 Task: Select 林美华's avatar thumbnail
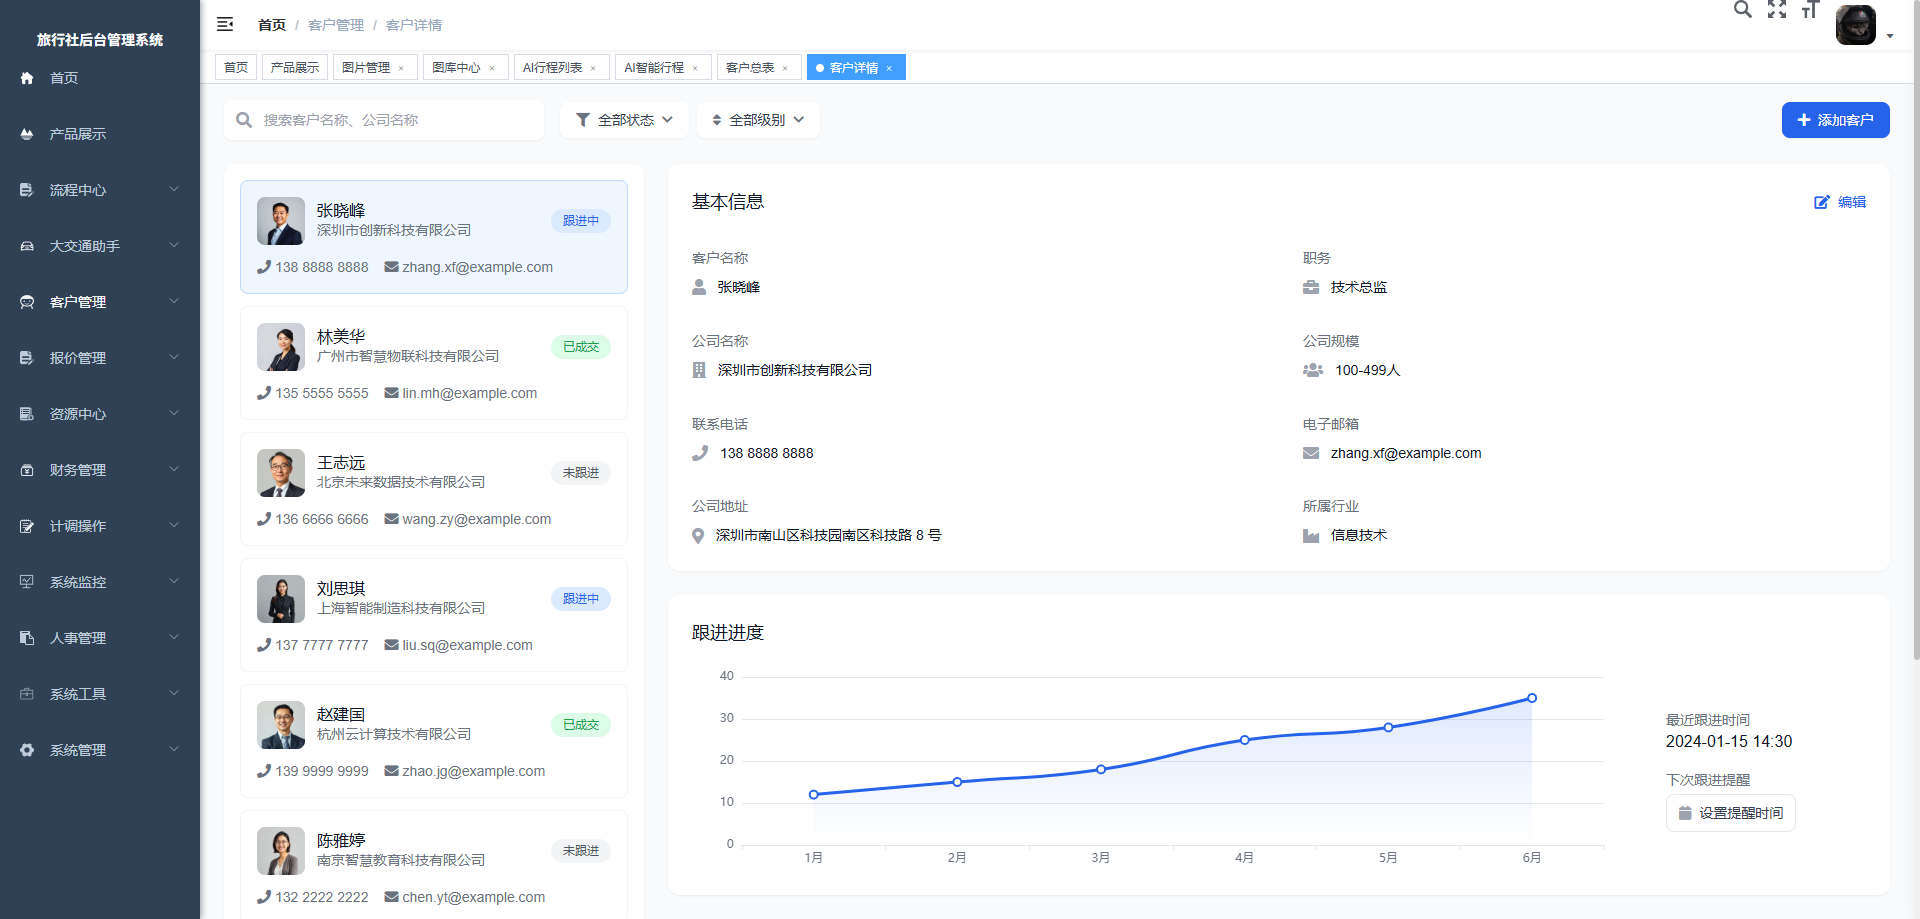click(x=281, y=347)
